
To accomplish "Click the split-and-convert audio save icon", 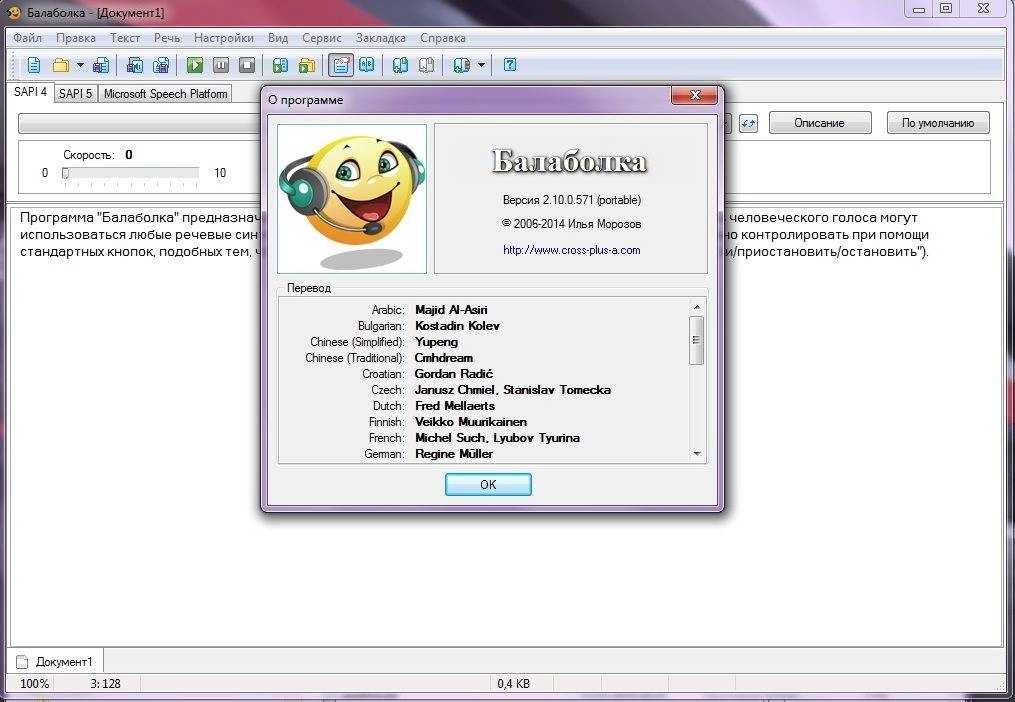I will pos(161,65).
